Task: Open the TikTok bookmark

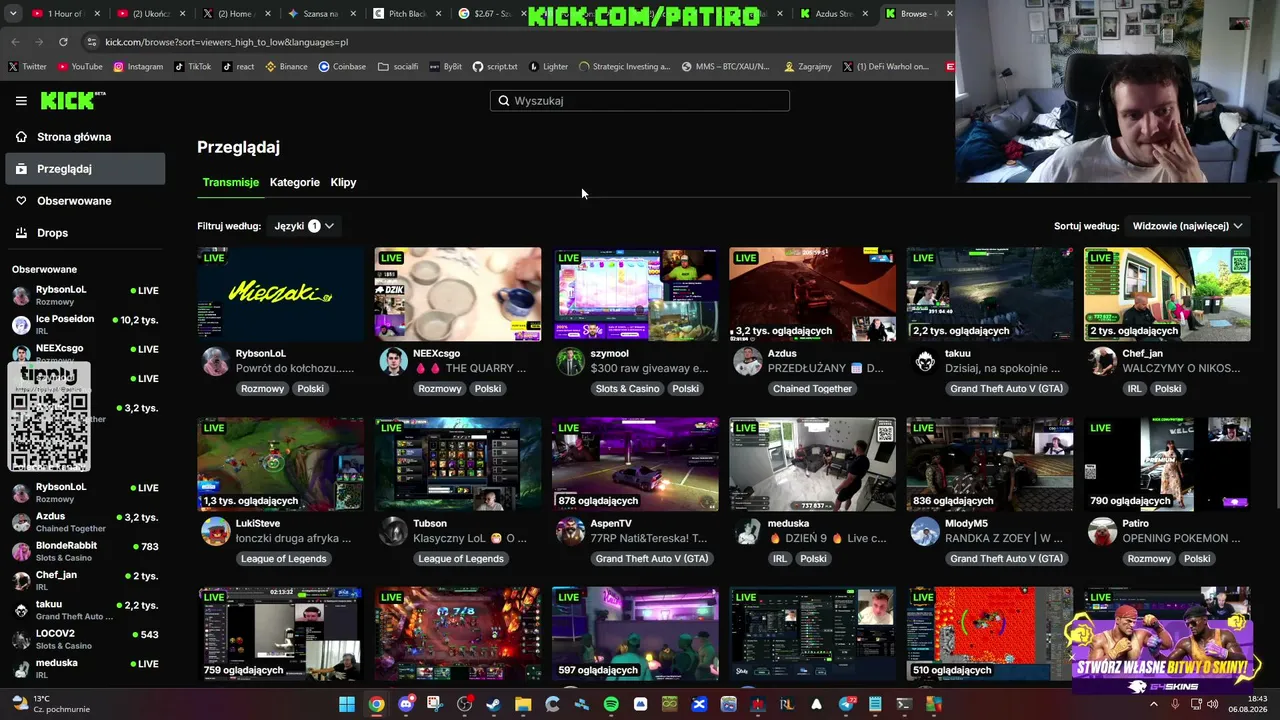Action: pyautogui.click(x=193, y=67)
